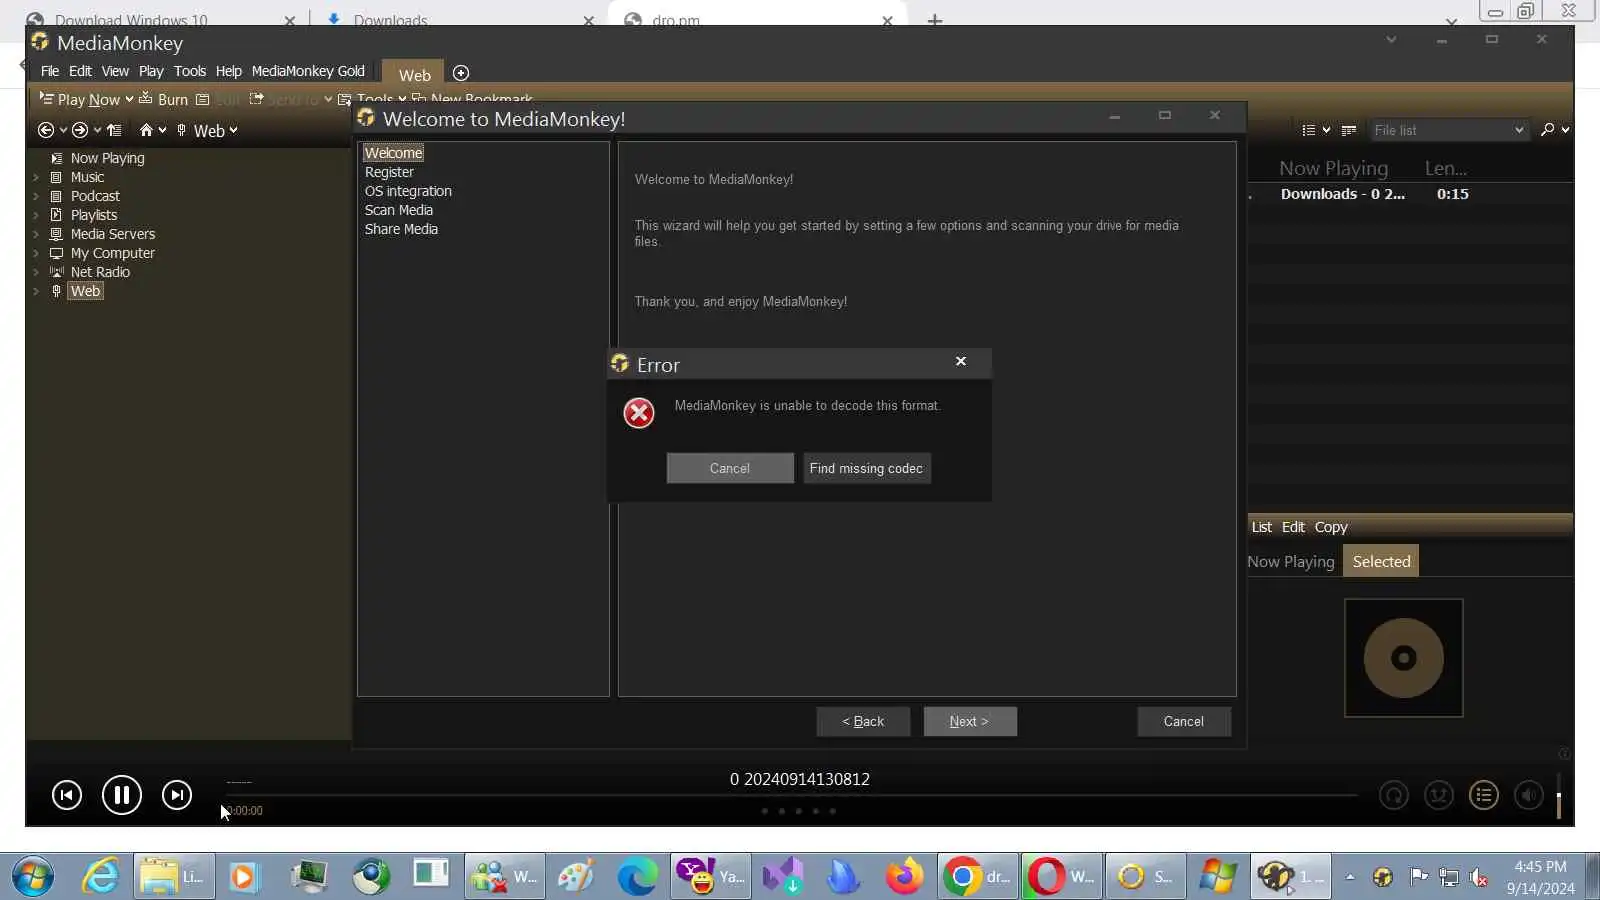Click the view mode list icon
1600x900 pixels.
[x=1309, y=130]
